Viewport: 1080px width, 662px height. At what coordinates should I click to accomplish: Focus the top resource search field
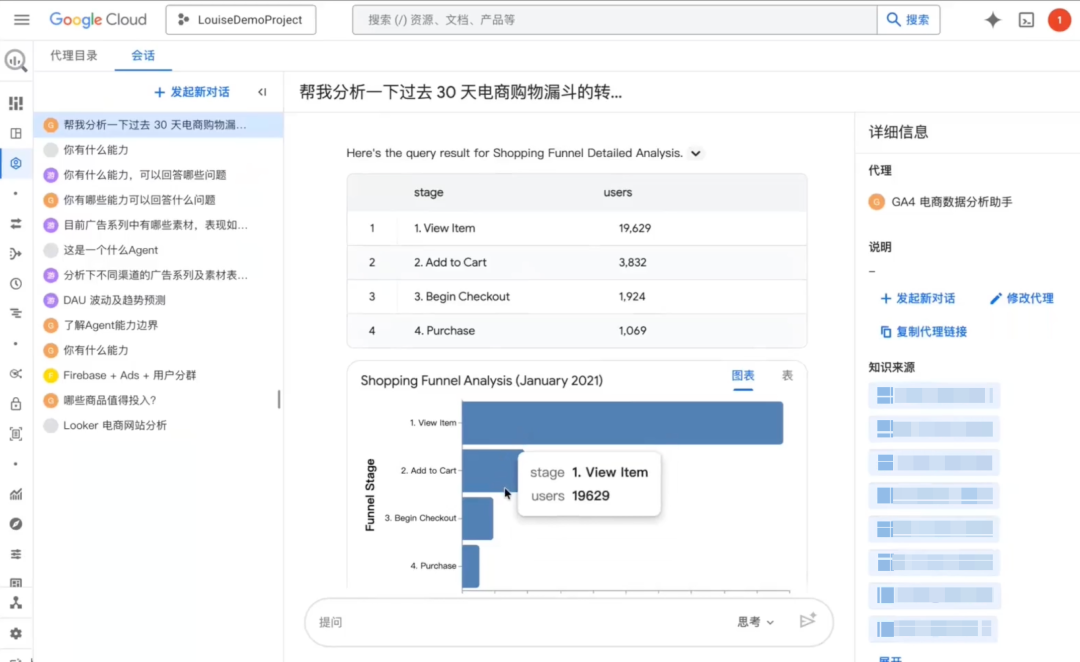[x=614, y=20]
